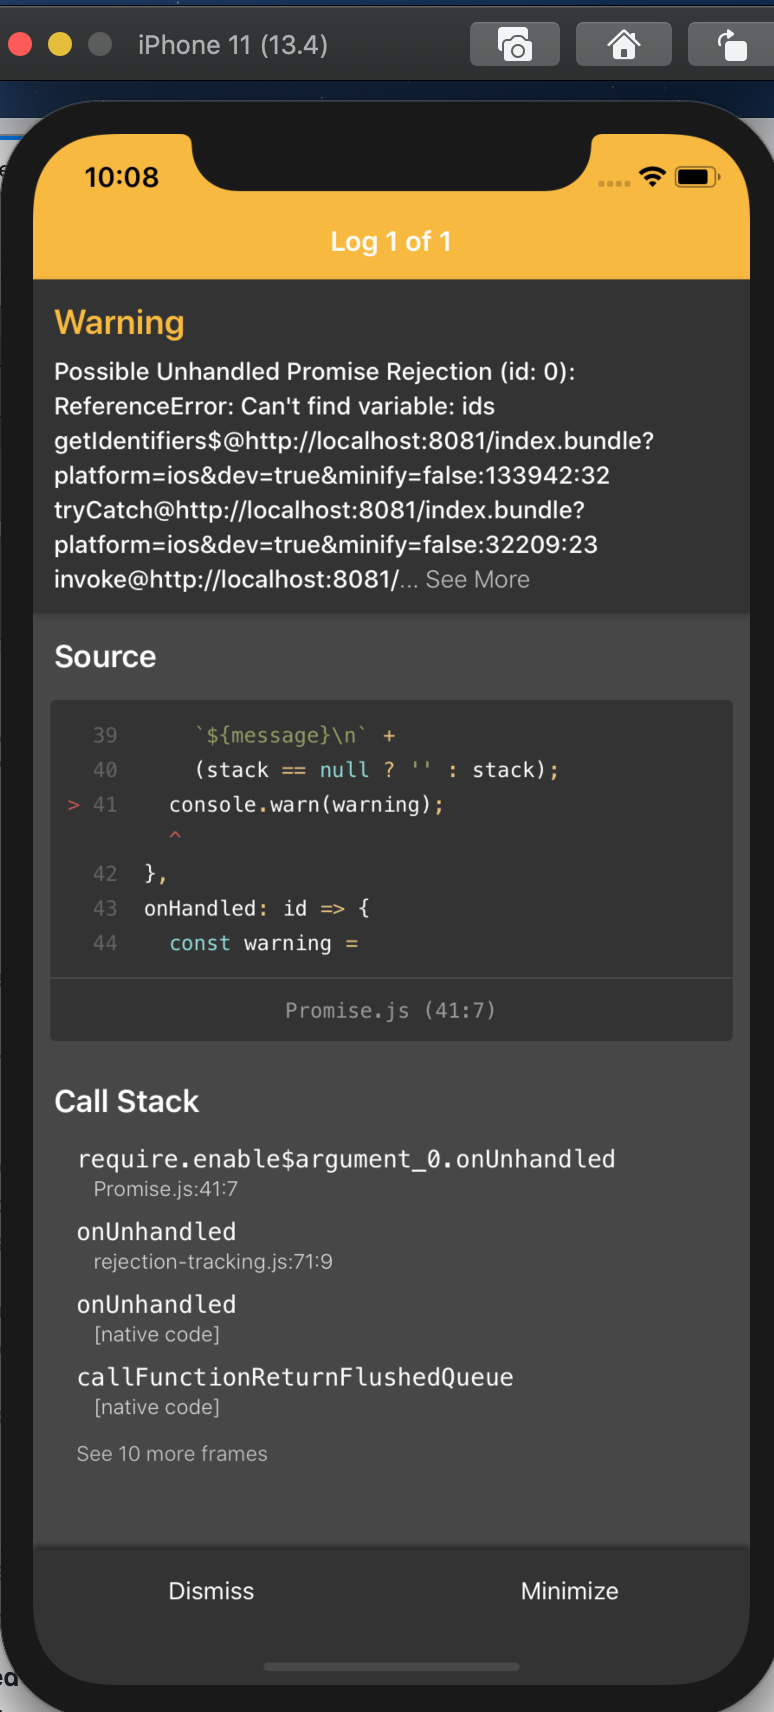Click the cellular signal dots icon
The image size is (774, 1712).
(x=613, y=181)
